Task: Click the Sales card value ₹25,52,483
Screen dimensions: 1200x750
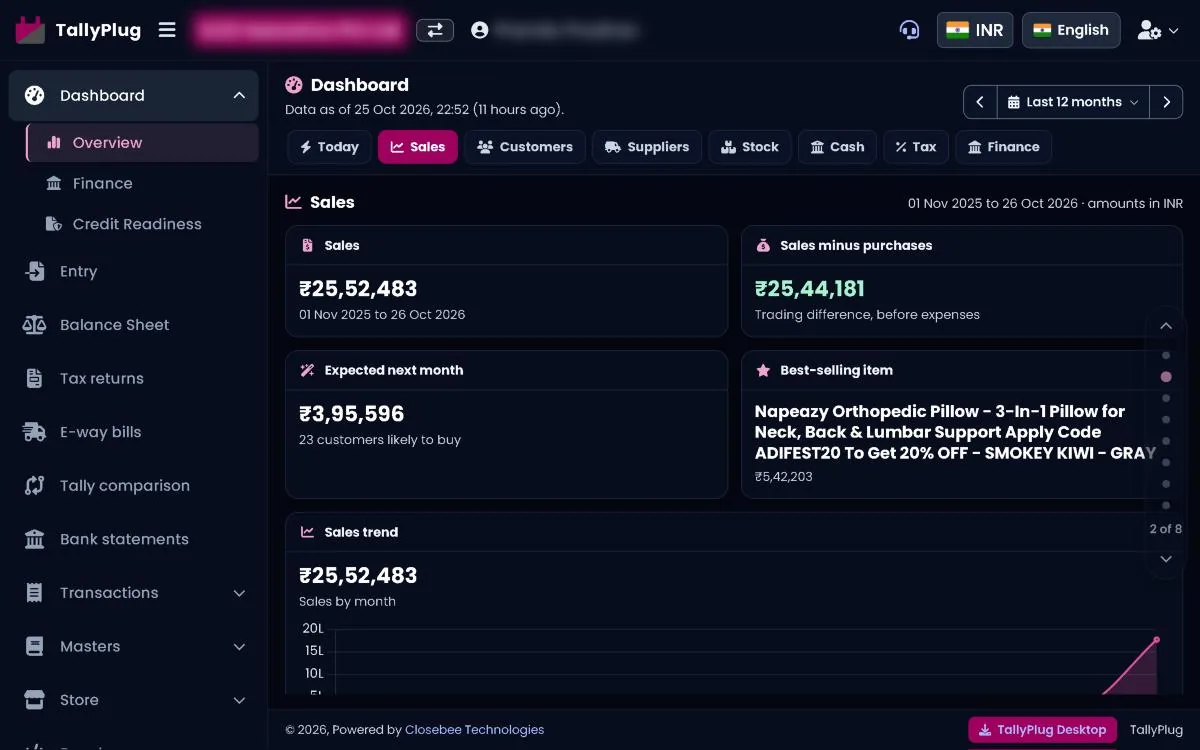Action: point(358,289)
